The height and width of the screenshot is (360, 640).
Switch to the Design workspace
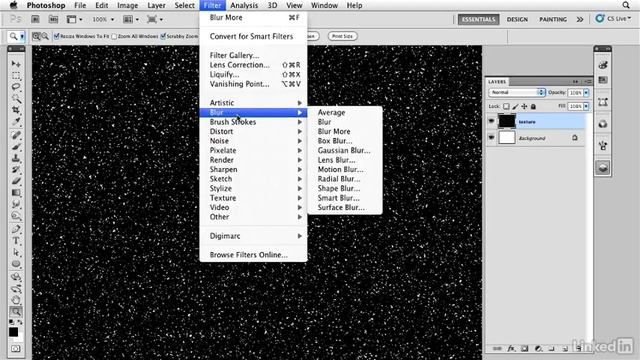tap(517, 19)
